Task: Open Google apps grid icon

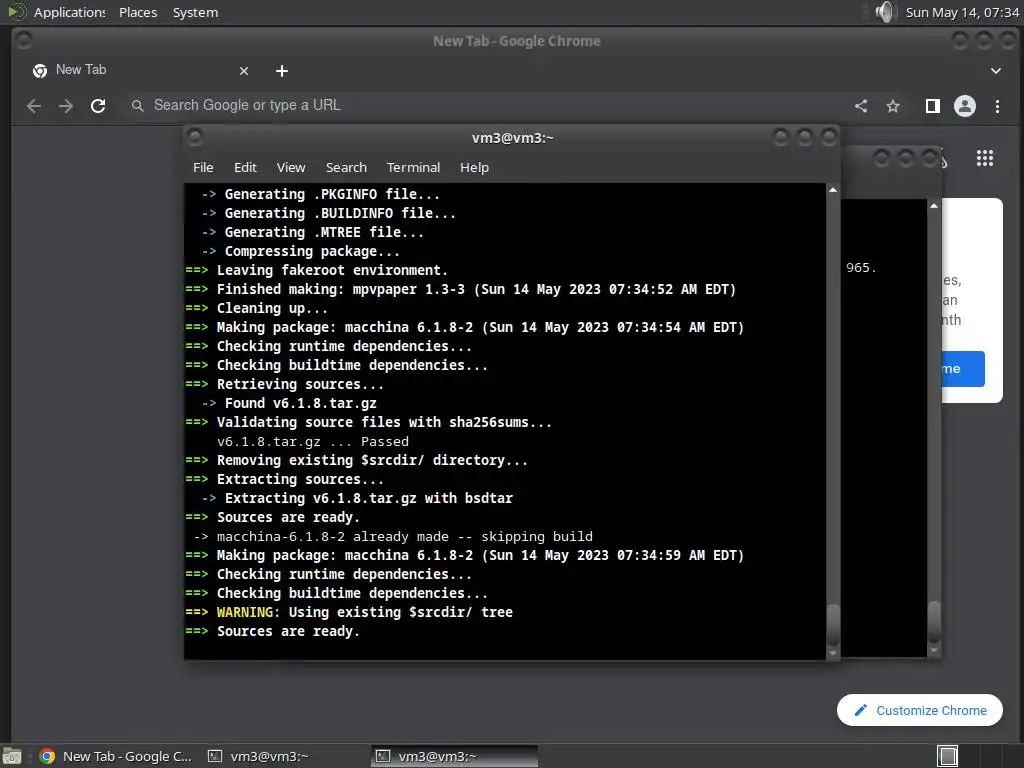Action: [985, 158]
